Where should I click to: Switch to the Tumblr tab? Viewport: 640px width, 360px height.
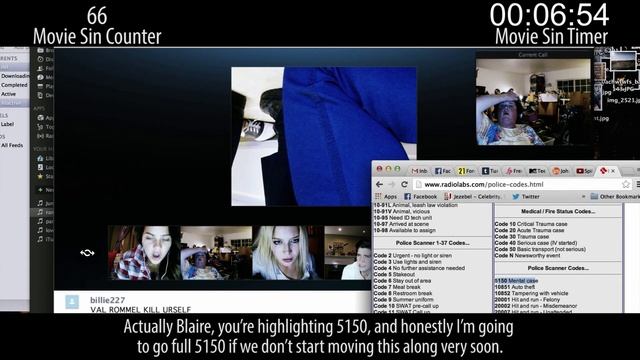click(x=490, y=171)
